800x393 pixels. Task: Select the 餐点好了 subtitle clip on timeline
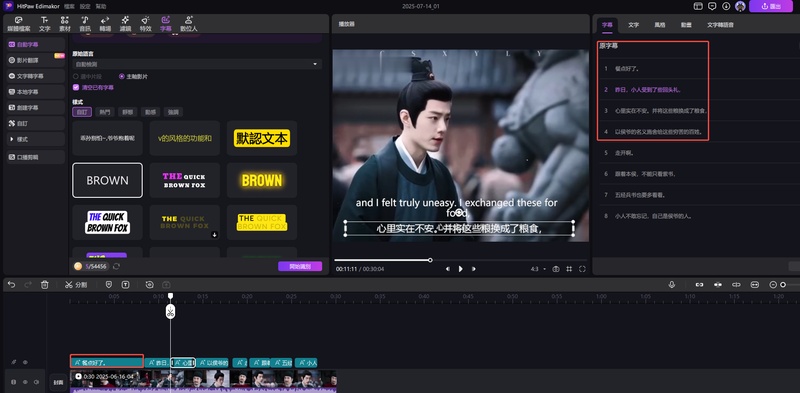click(107, 362)
